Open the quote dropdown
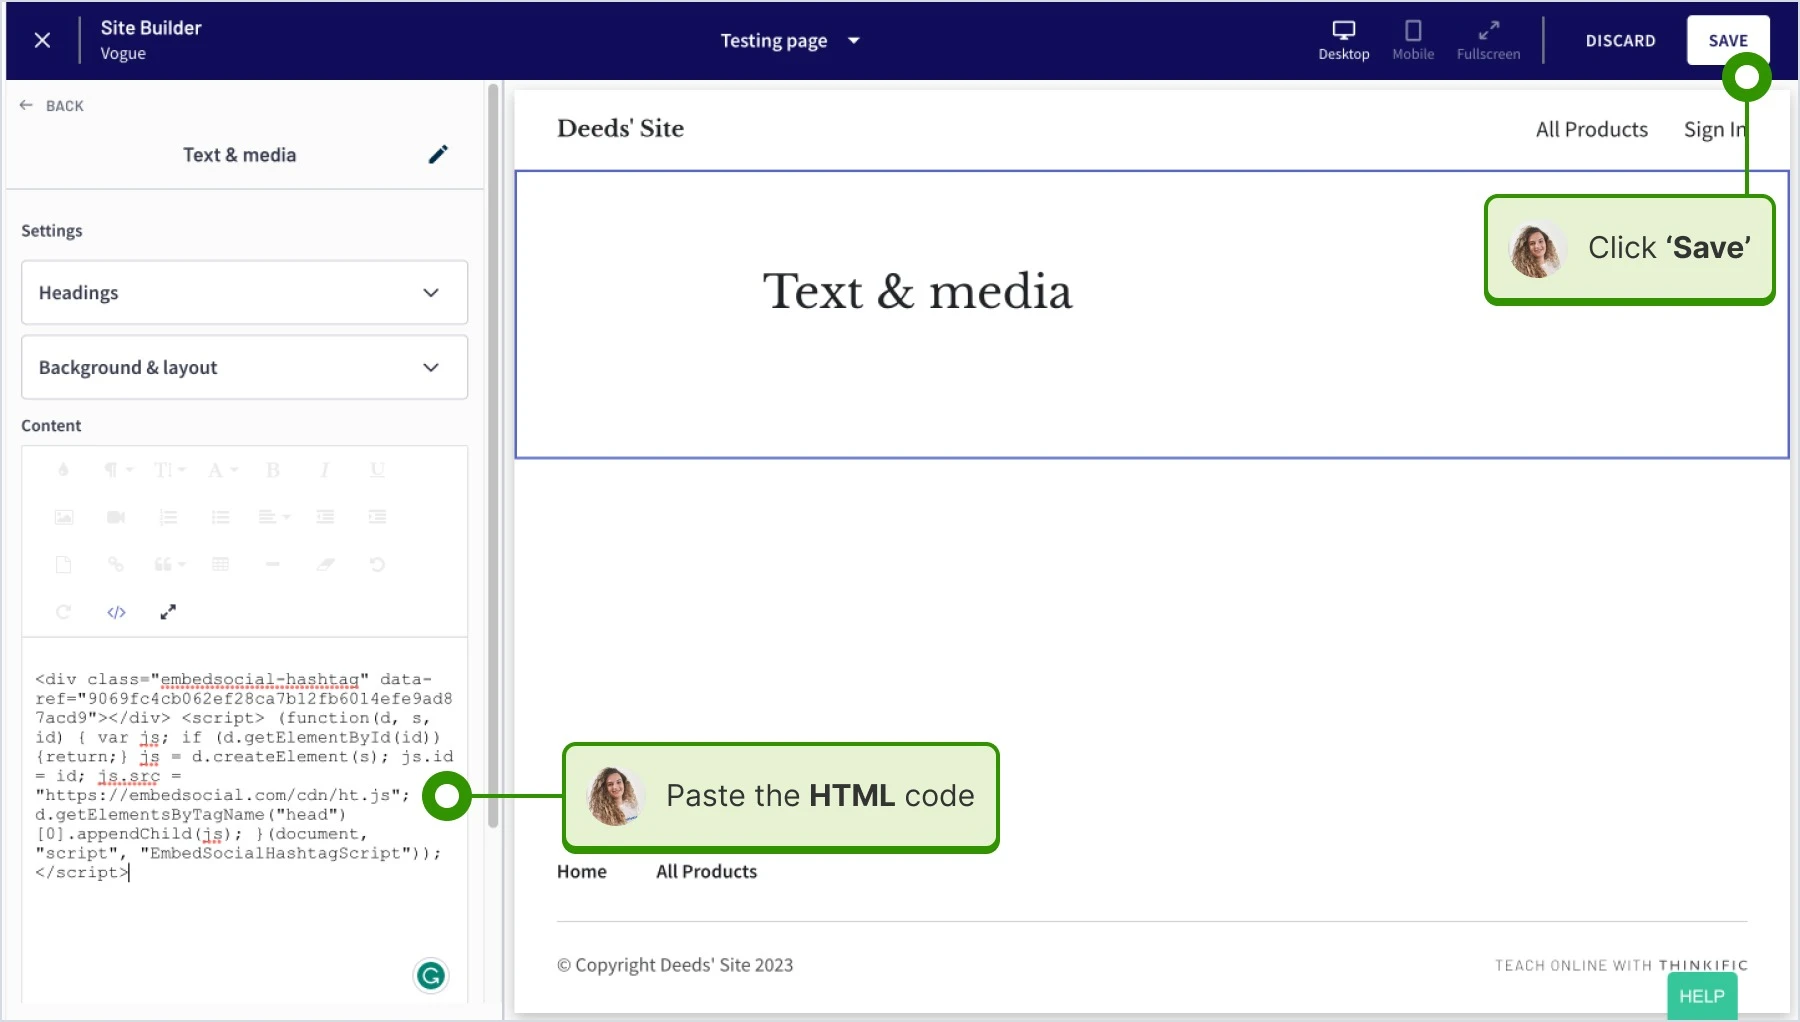Viewport: 1800px width, 1022px height. 169,565
